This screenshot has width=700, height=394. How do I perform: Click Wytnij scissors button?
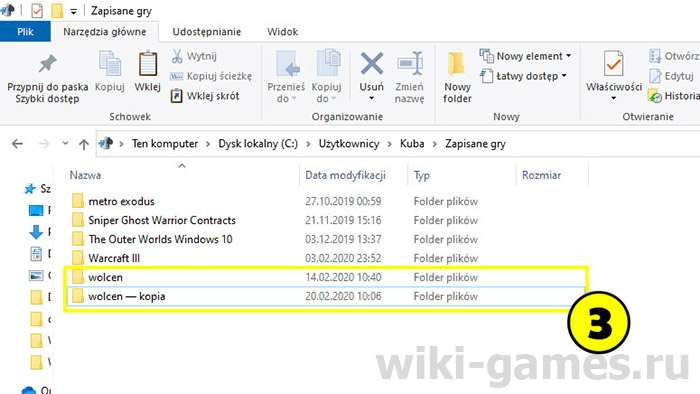(194, 56)
